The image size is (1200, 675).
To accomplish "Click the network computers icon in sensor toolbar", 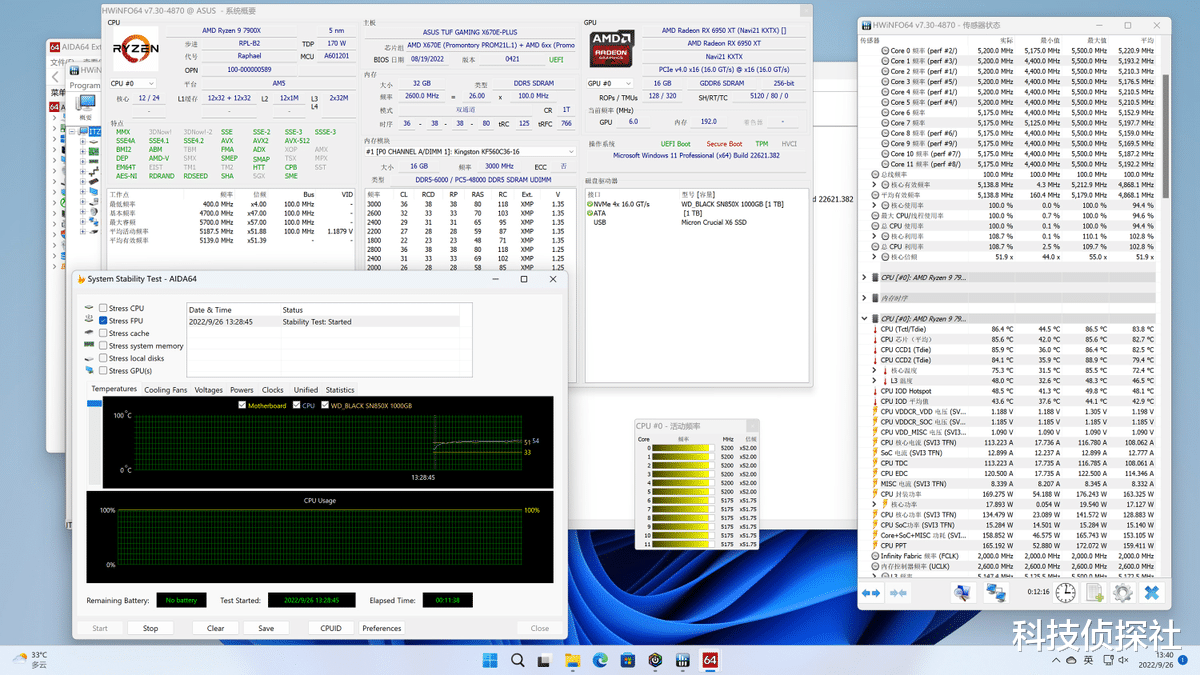I will click(996, 592).
